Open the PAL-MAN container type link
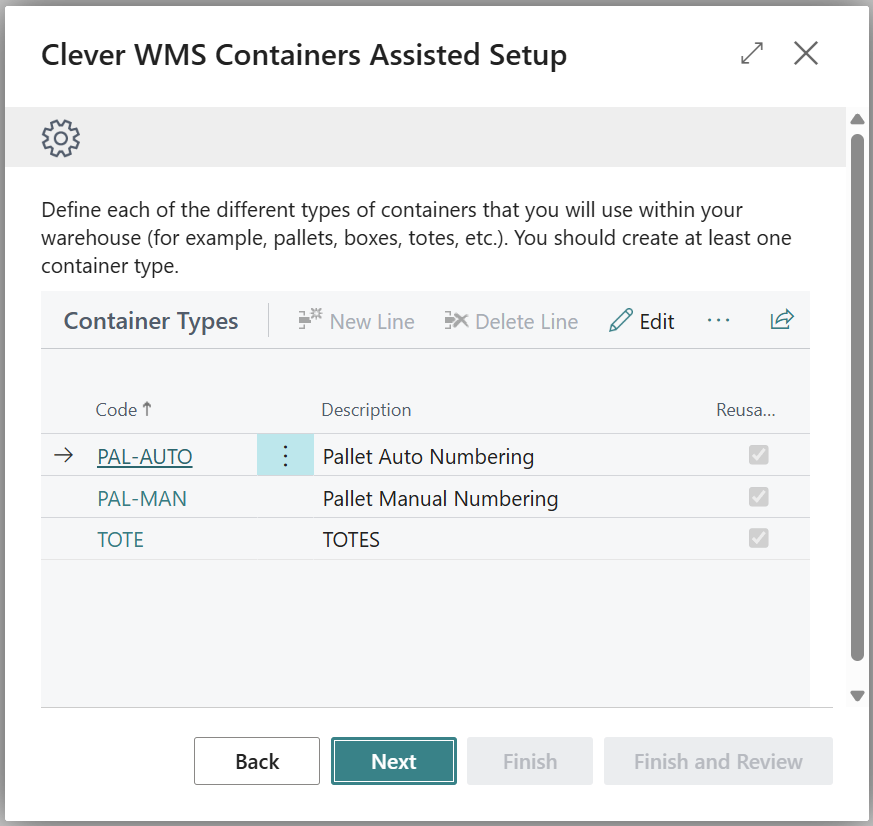Viewport: 873px width, 826px height. [142, 498]
